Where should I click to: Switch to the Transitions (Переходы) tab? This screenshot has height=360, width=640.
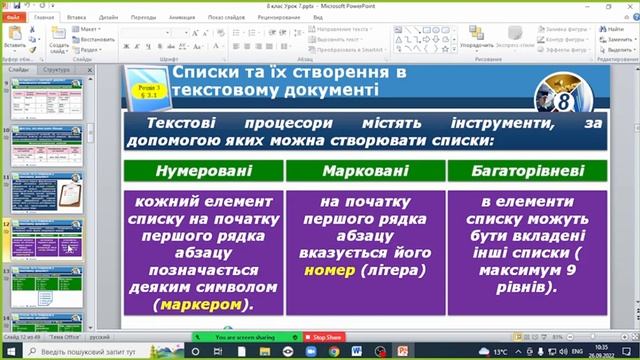click(x=143, y=17)
